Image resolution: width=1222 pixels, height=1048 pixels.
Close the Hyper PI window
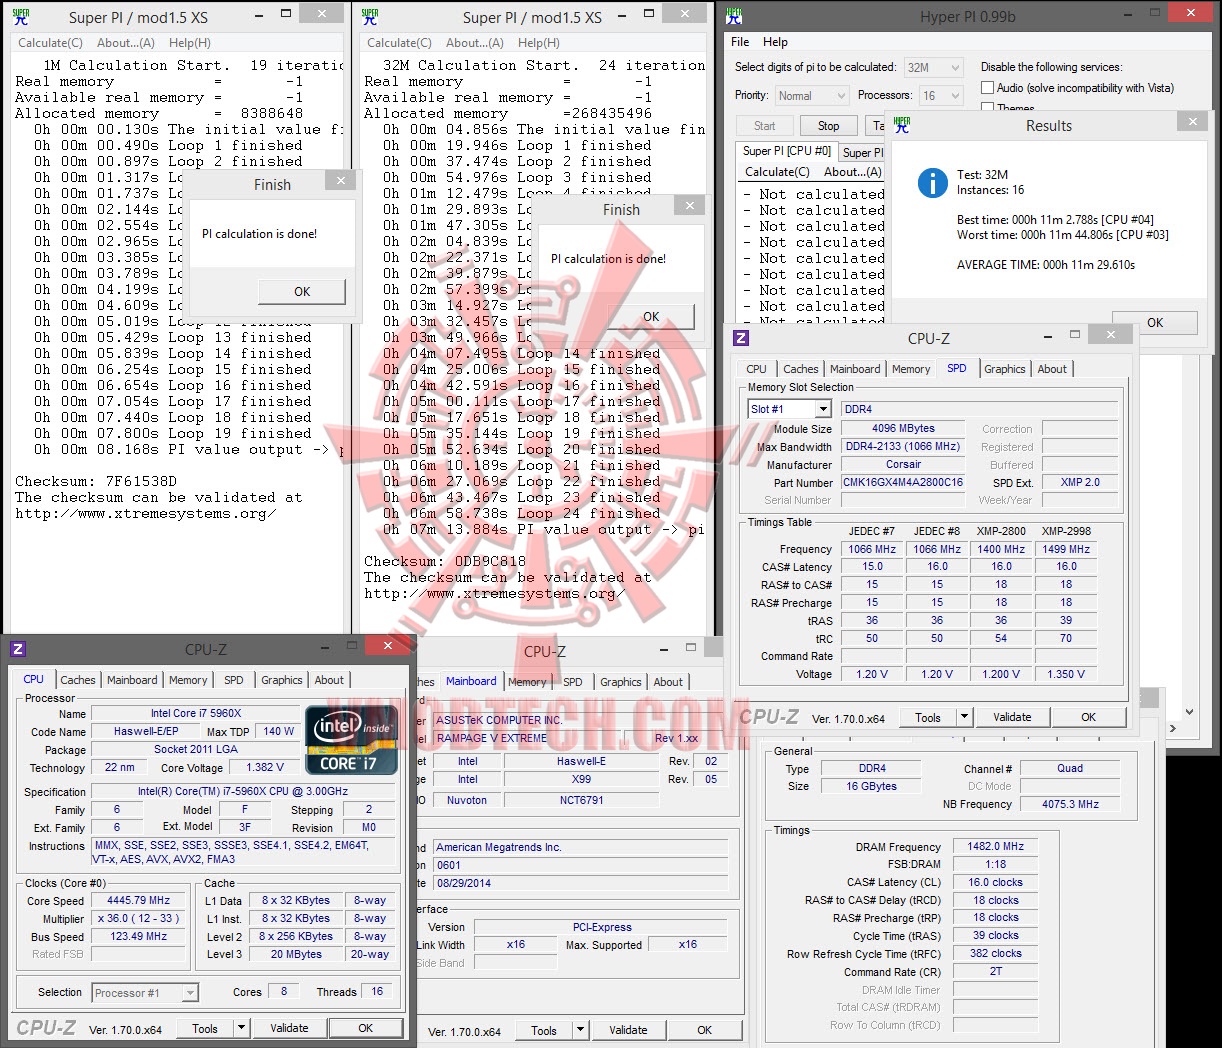click(1192, 13)
